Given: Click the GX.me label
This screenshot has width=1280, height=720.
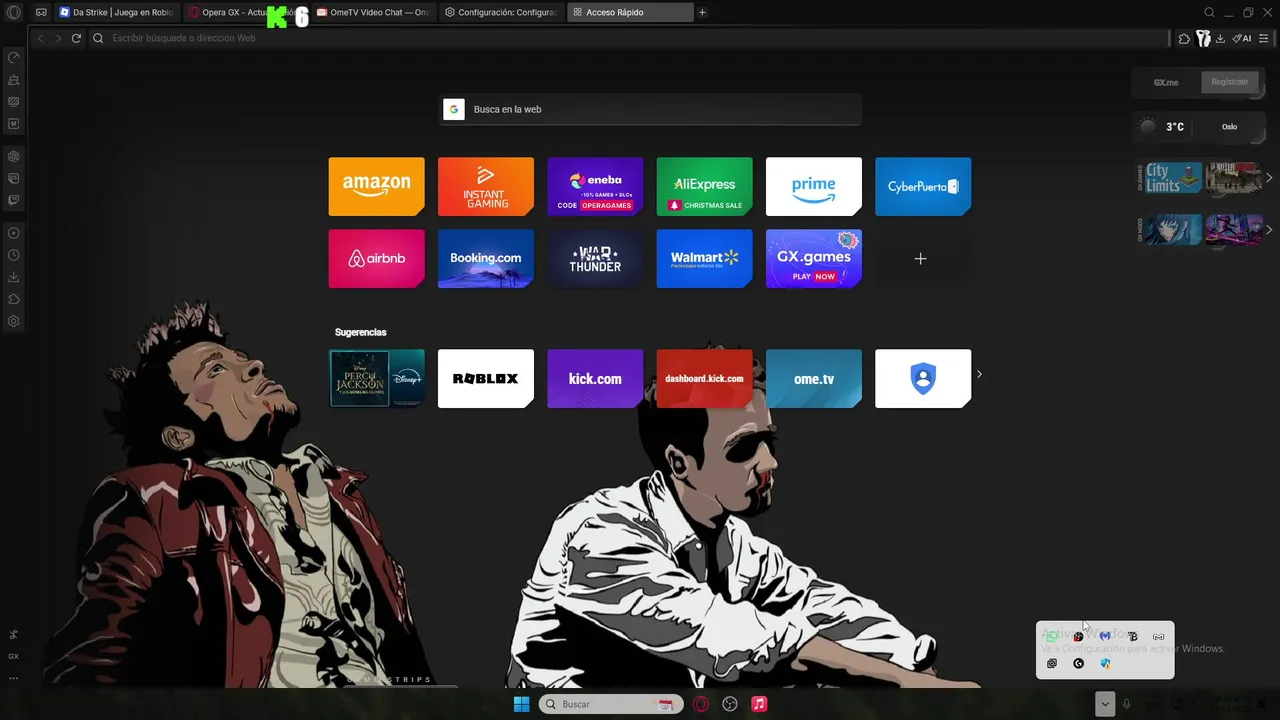Looking at the screenshot, I should click(x=1166, y=82).
